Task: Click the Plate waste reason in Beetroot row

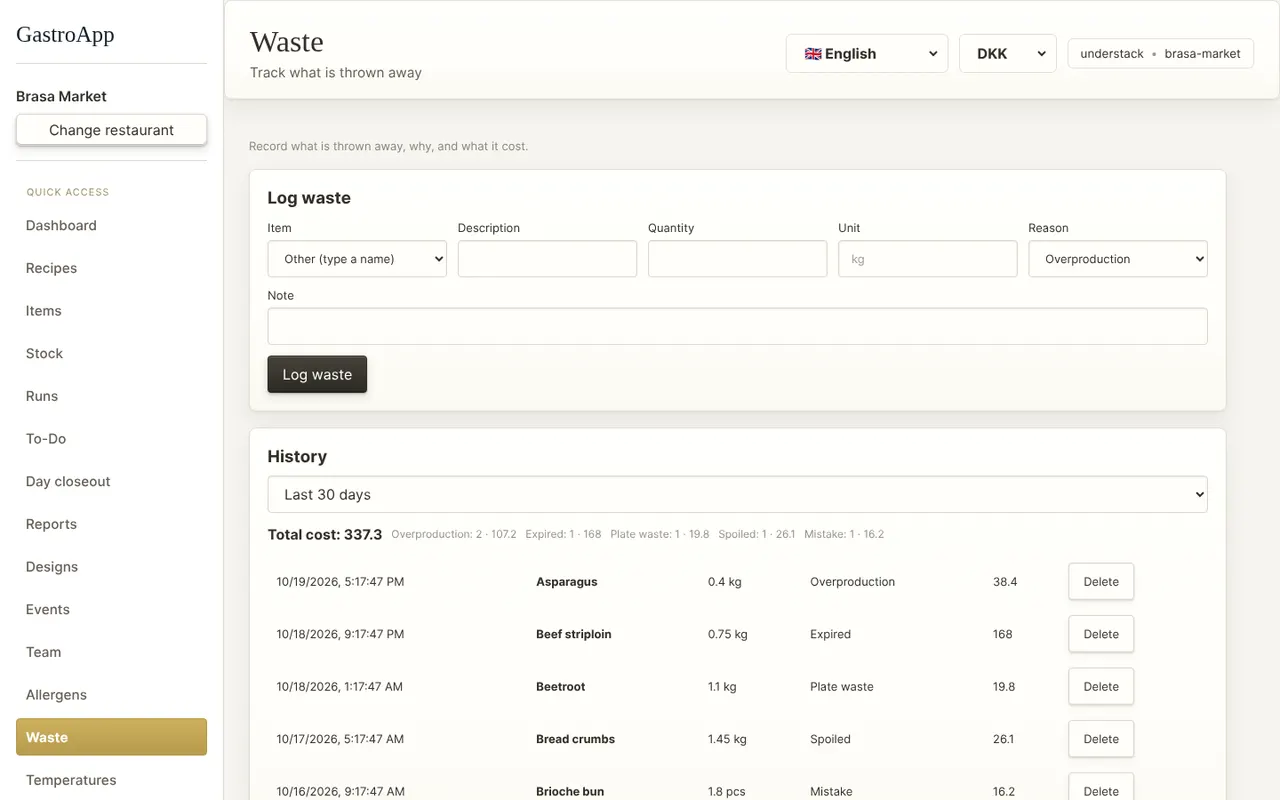Action: 842,687
